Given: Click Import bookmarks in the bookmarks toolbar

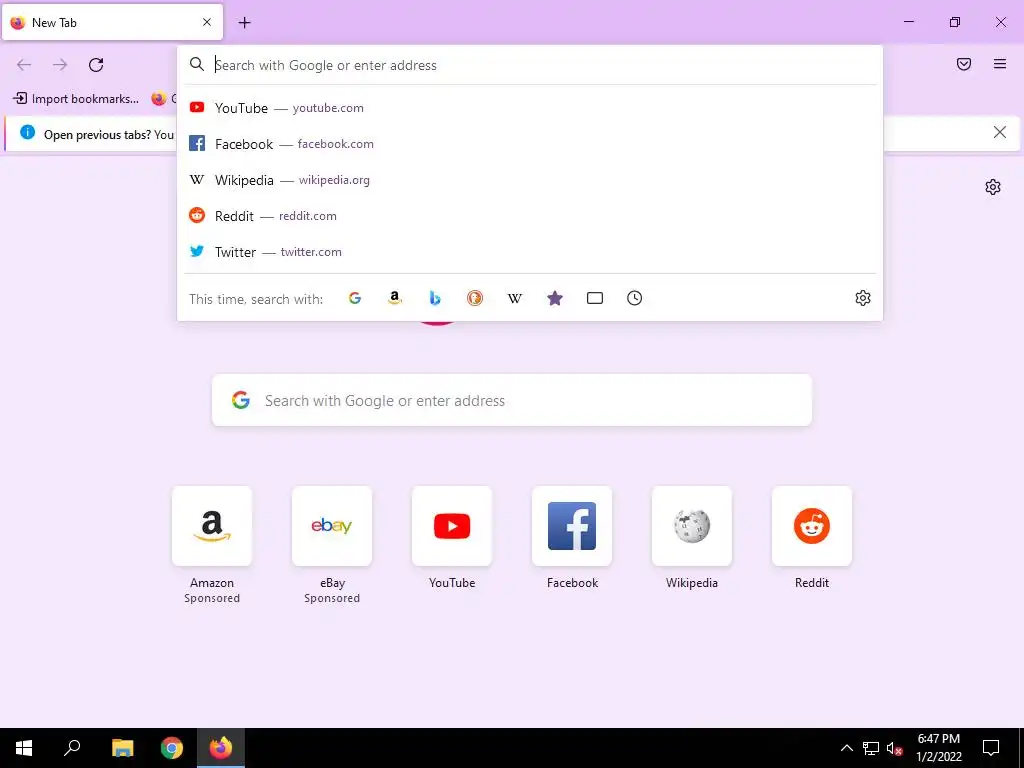Looking at the screenshot, I should (76, 99).
